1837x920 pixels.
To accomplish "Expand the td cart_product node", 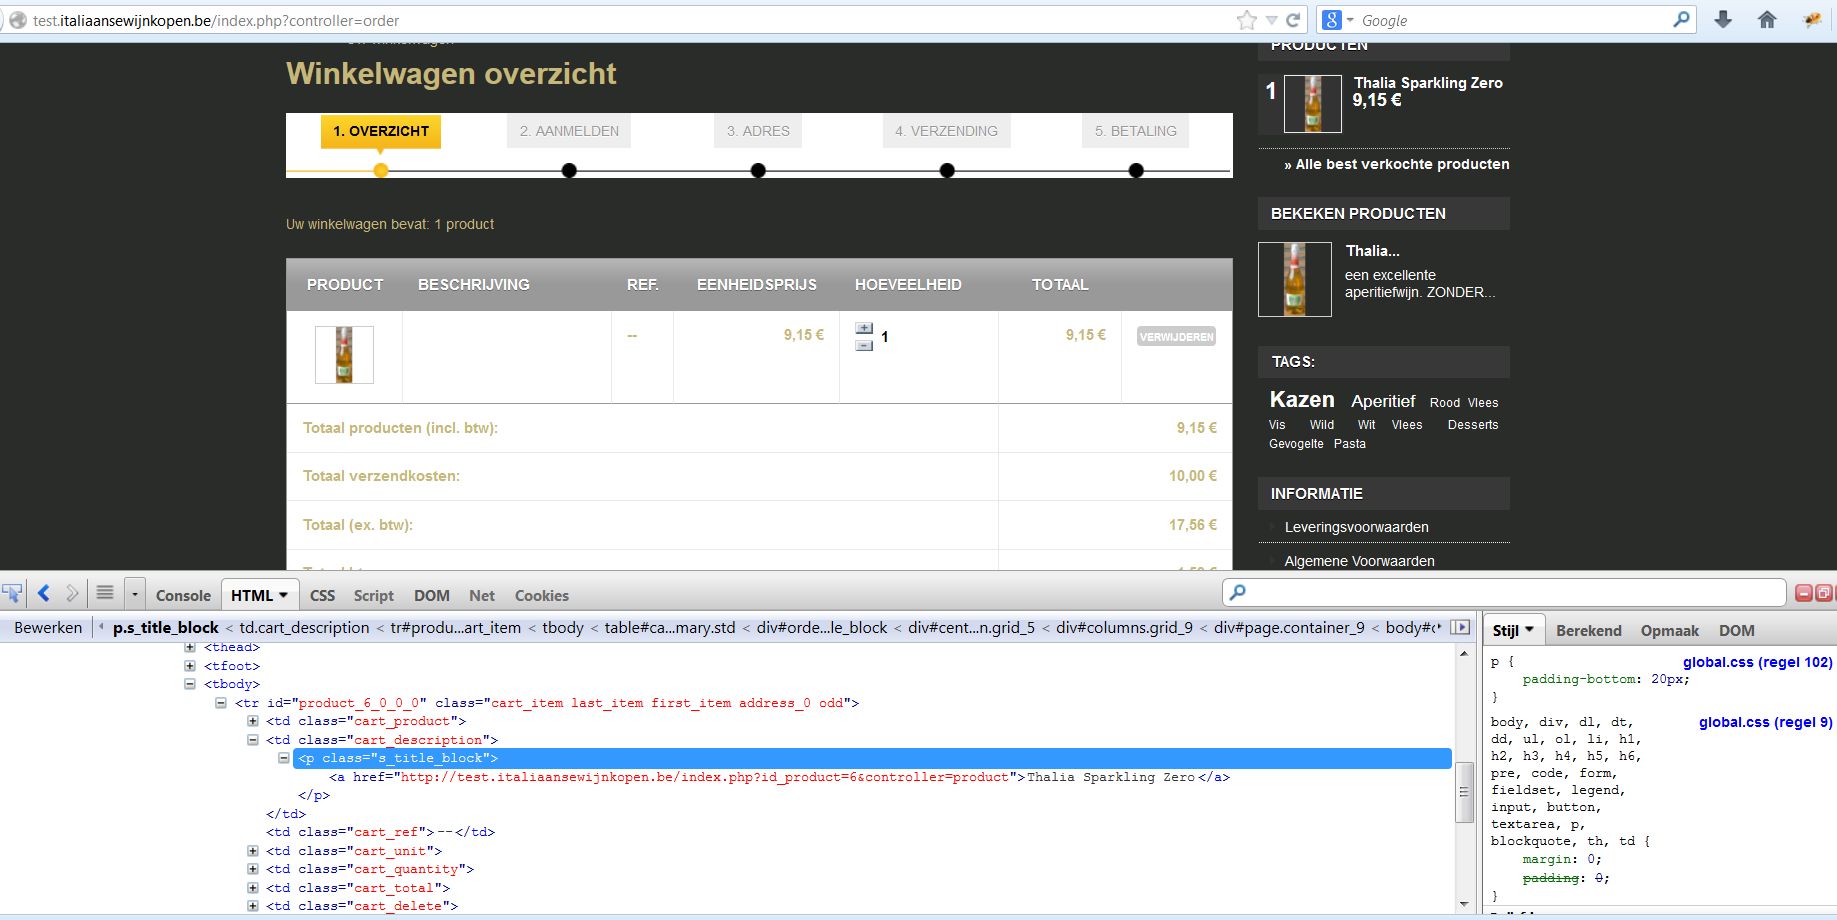I will coord(253,721).
